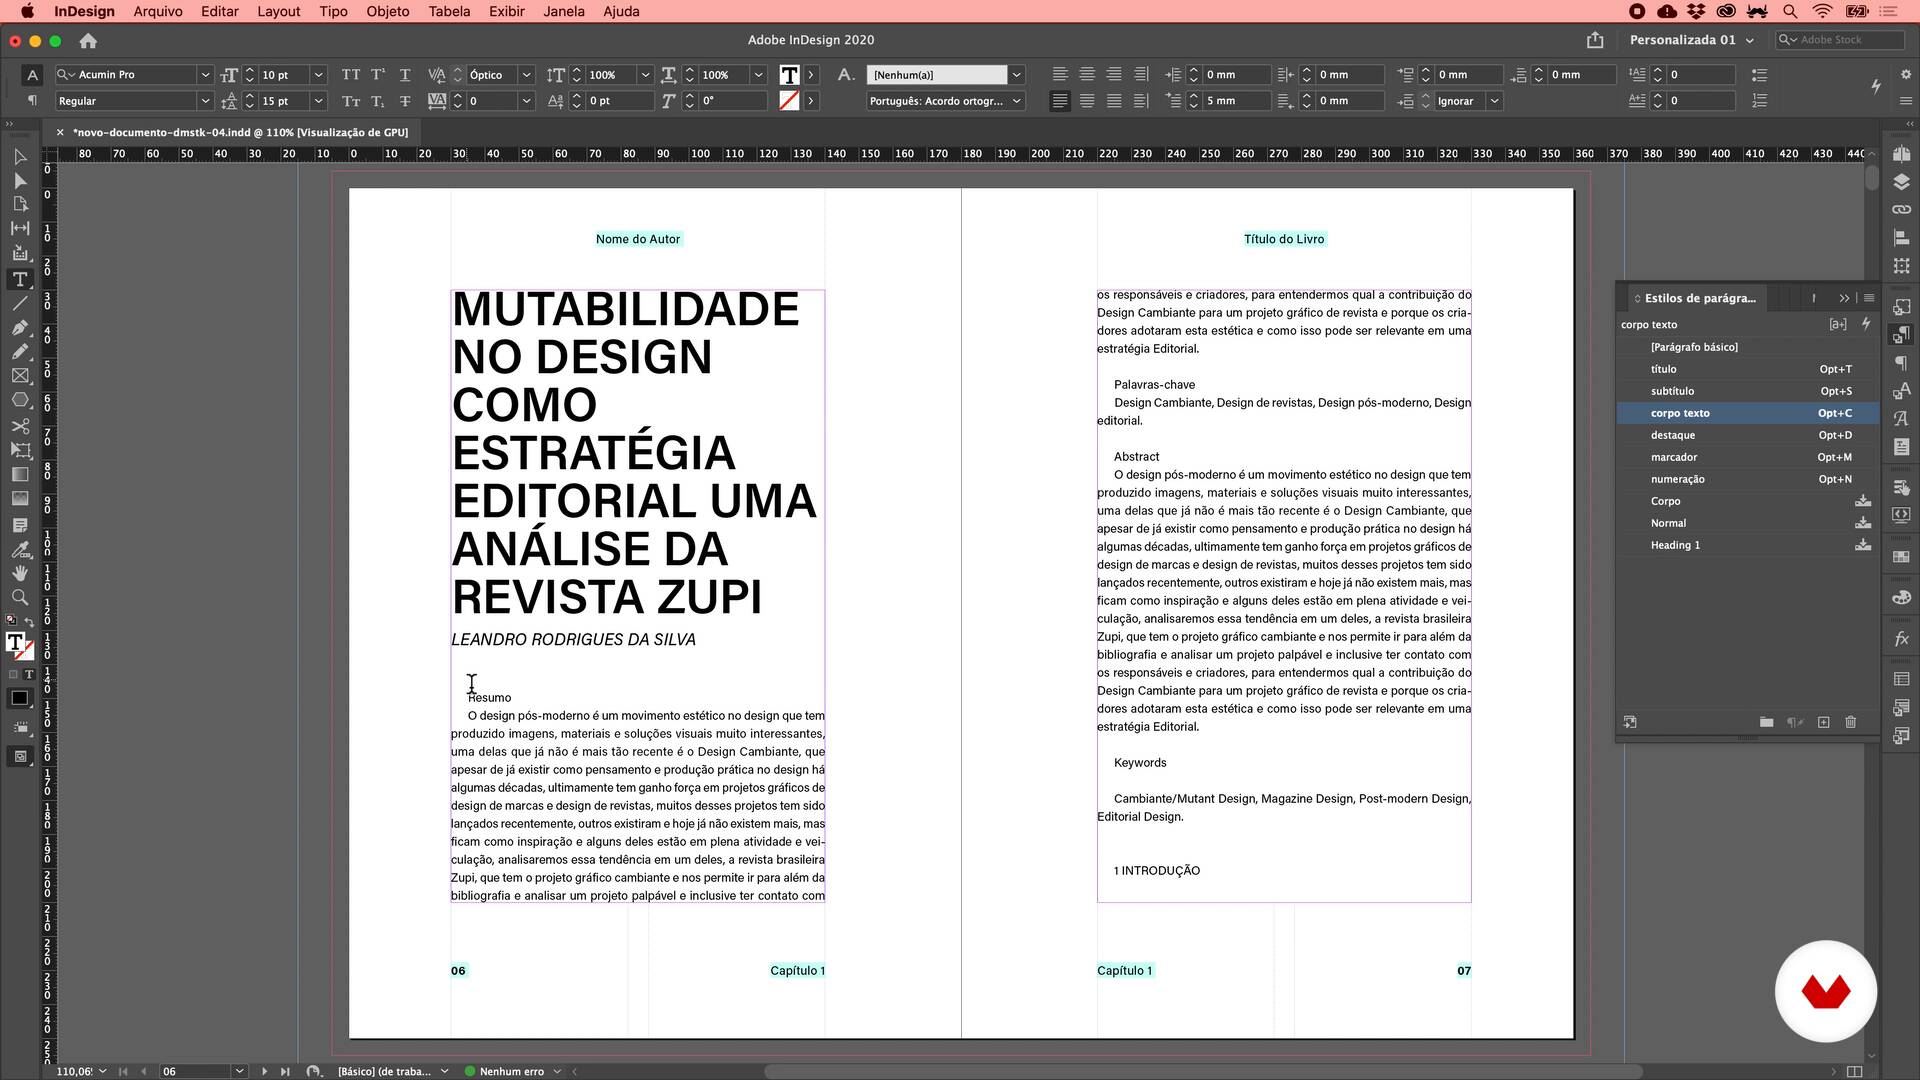The image size is (1920, 1080).
Task: Apply numeração paragraph style
Action: (x=1747, y=479)
